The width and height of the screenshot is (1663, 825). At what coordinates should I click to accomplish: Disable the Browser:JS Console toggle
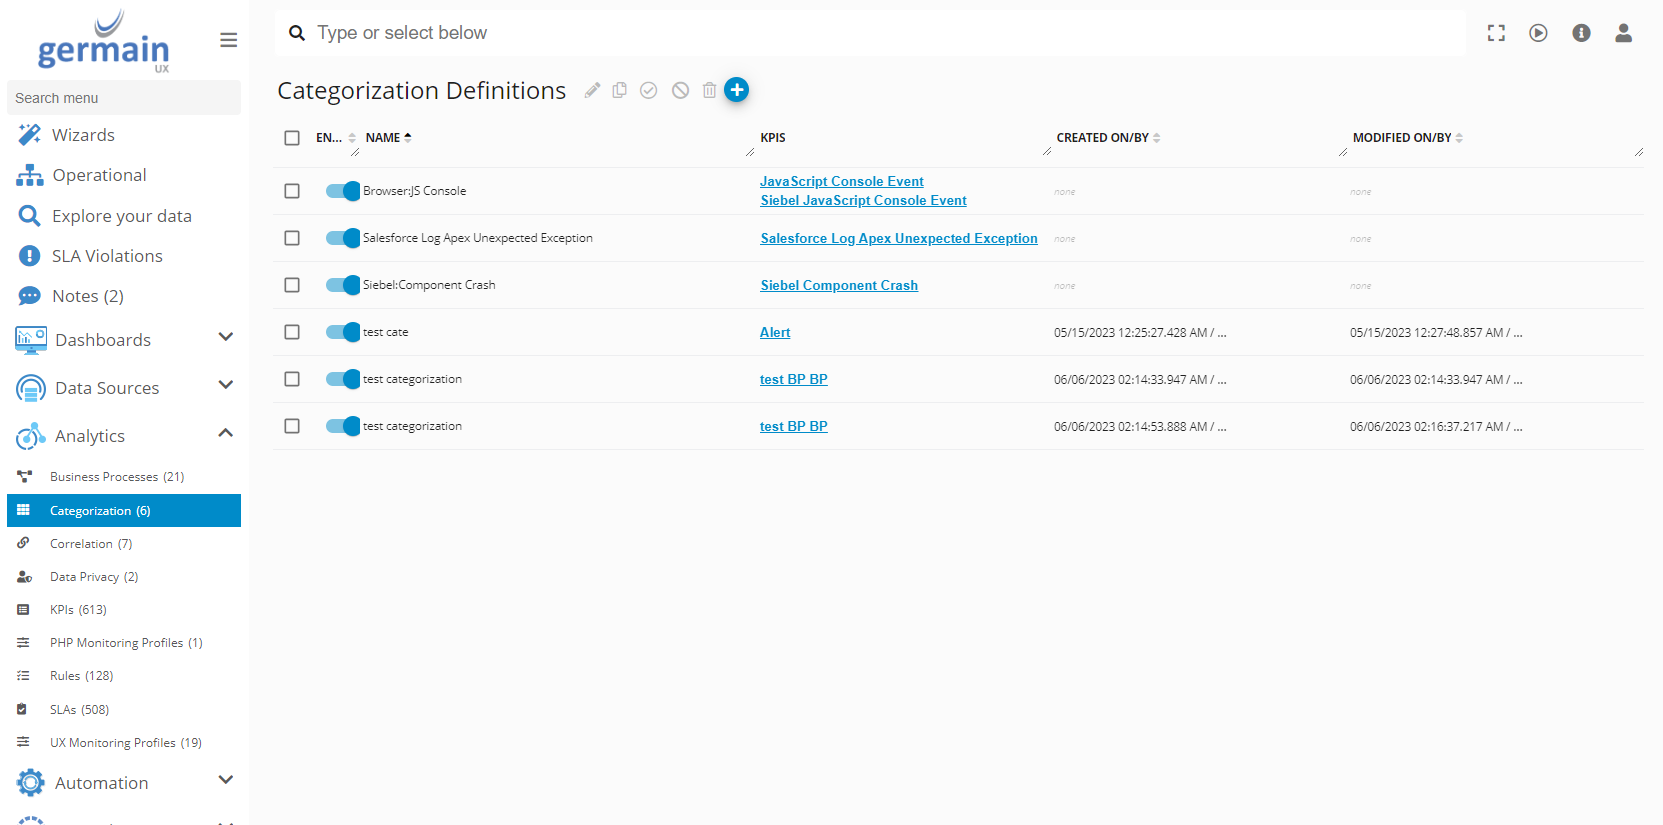(343, 191)
